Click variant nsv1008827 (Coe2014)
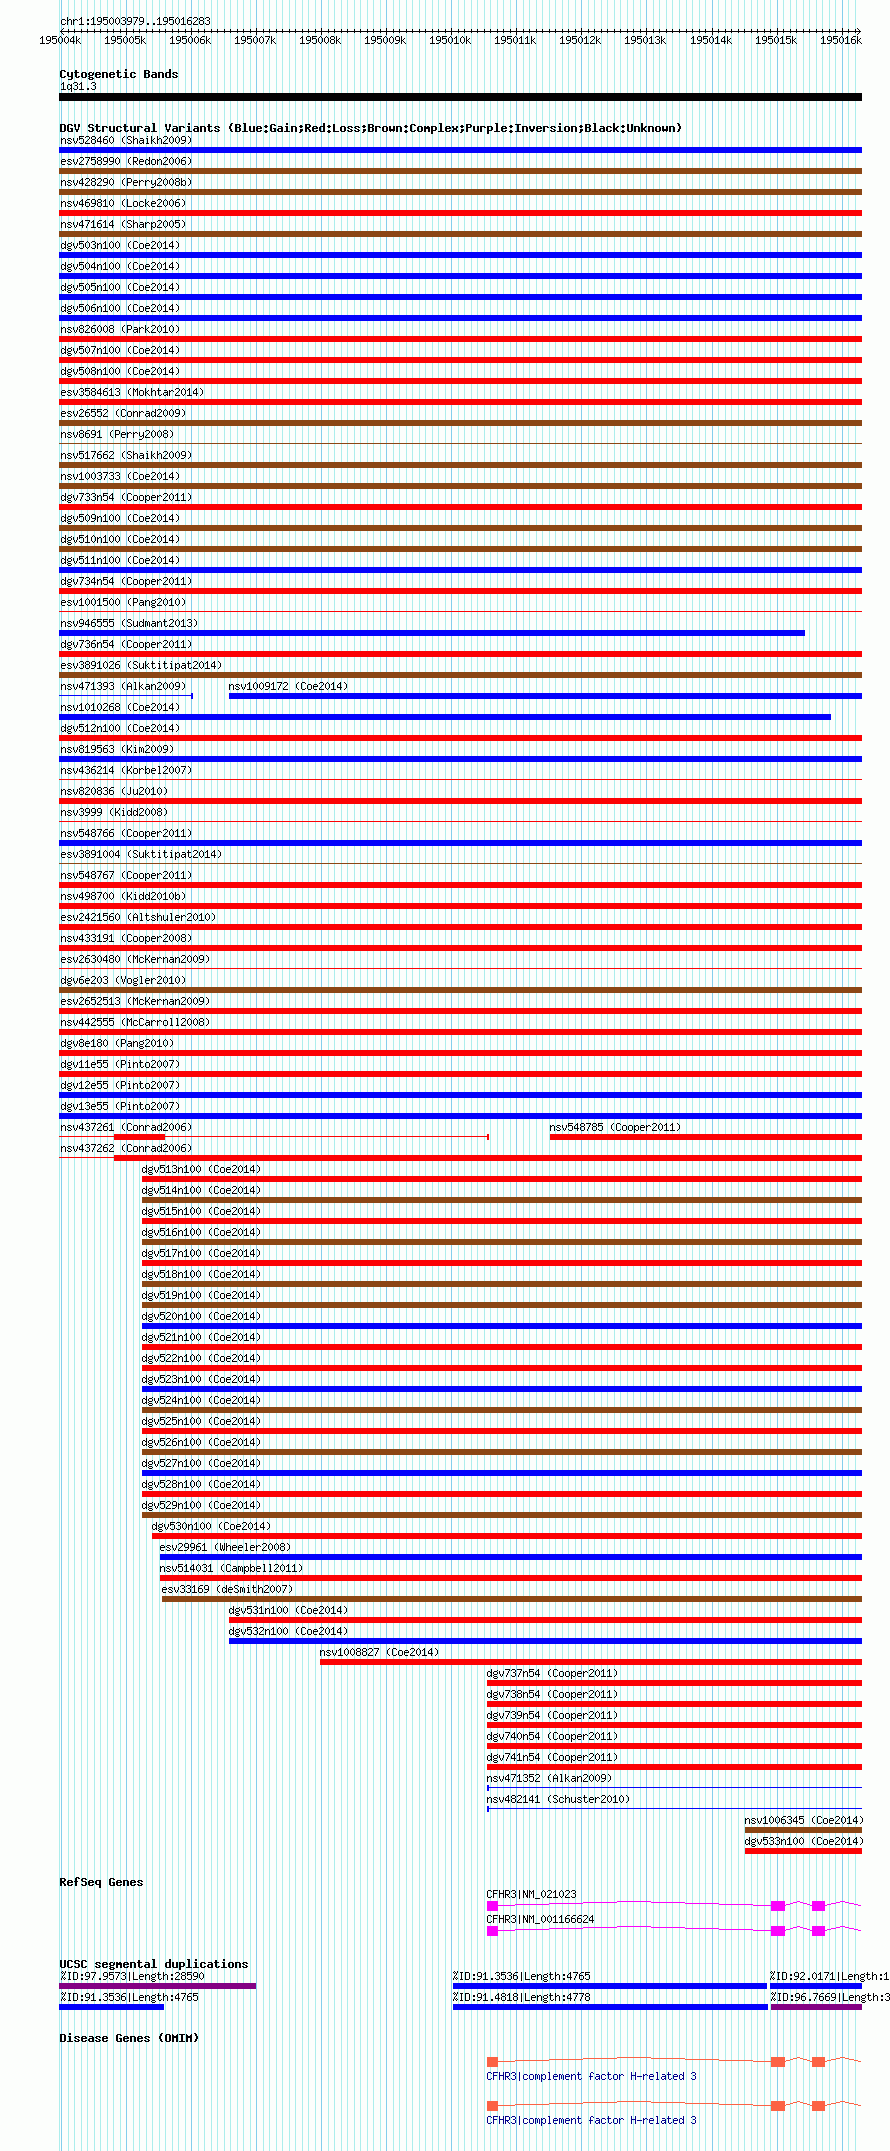The height and width of the screenshot is (2151, 890). 379,1652
